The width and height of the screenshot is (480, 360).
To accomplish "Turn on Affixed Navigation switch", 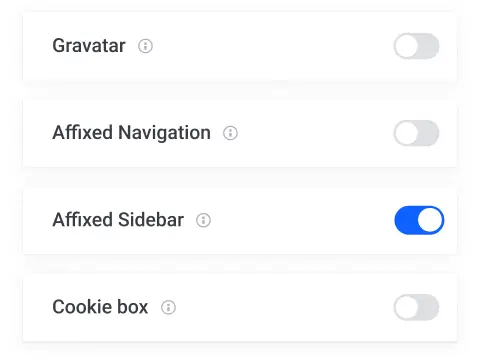I will pos(416,133).
